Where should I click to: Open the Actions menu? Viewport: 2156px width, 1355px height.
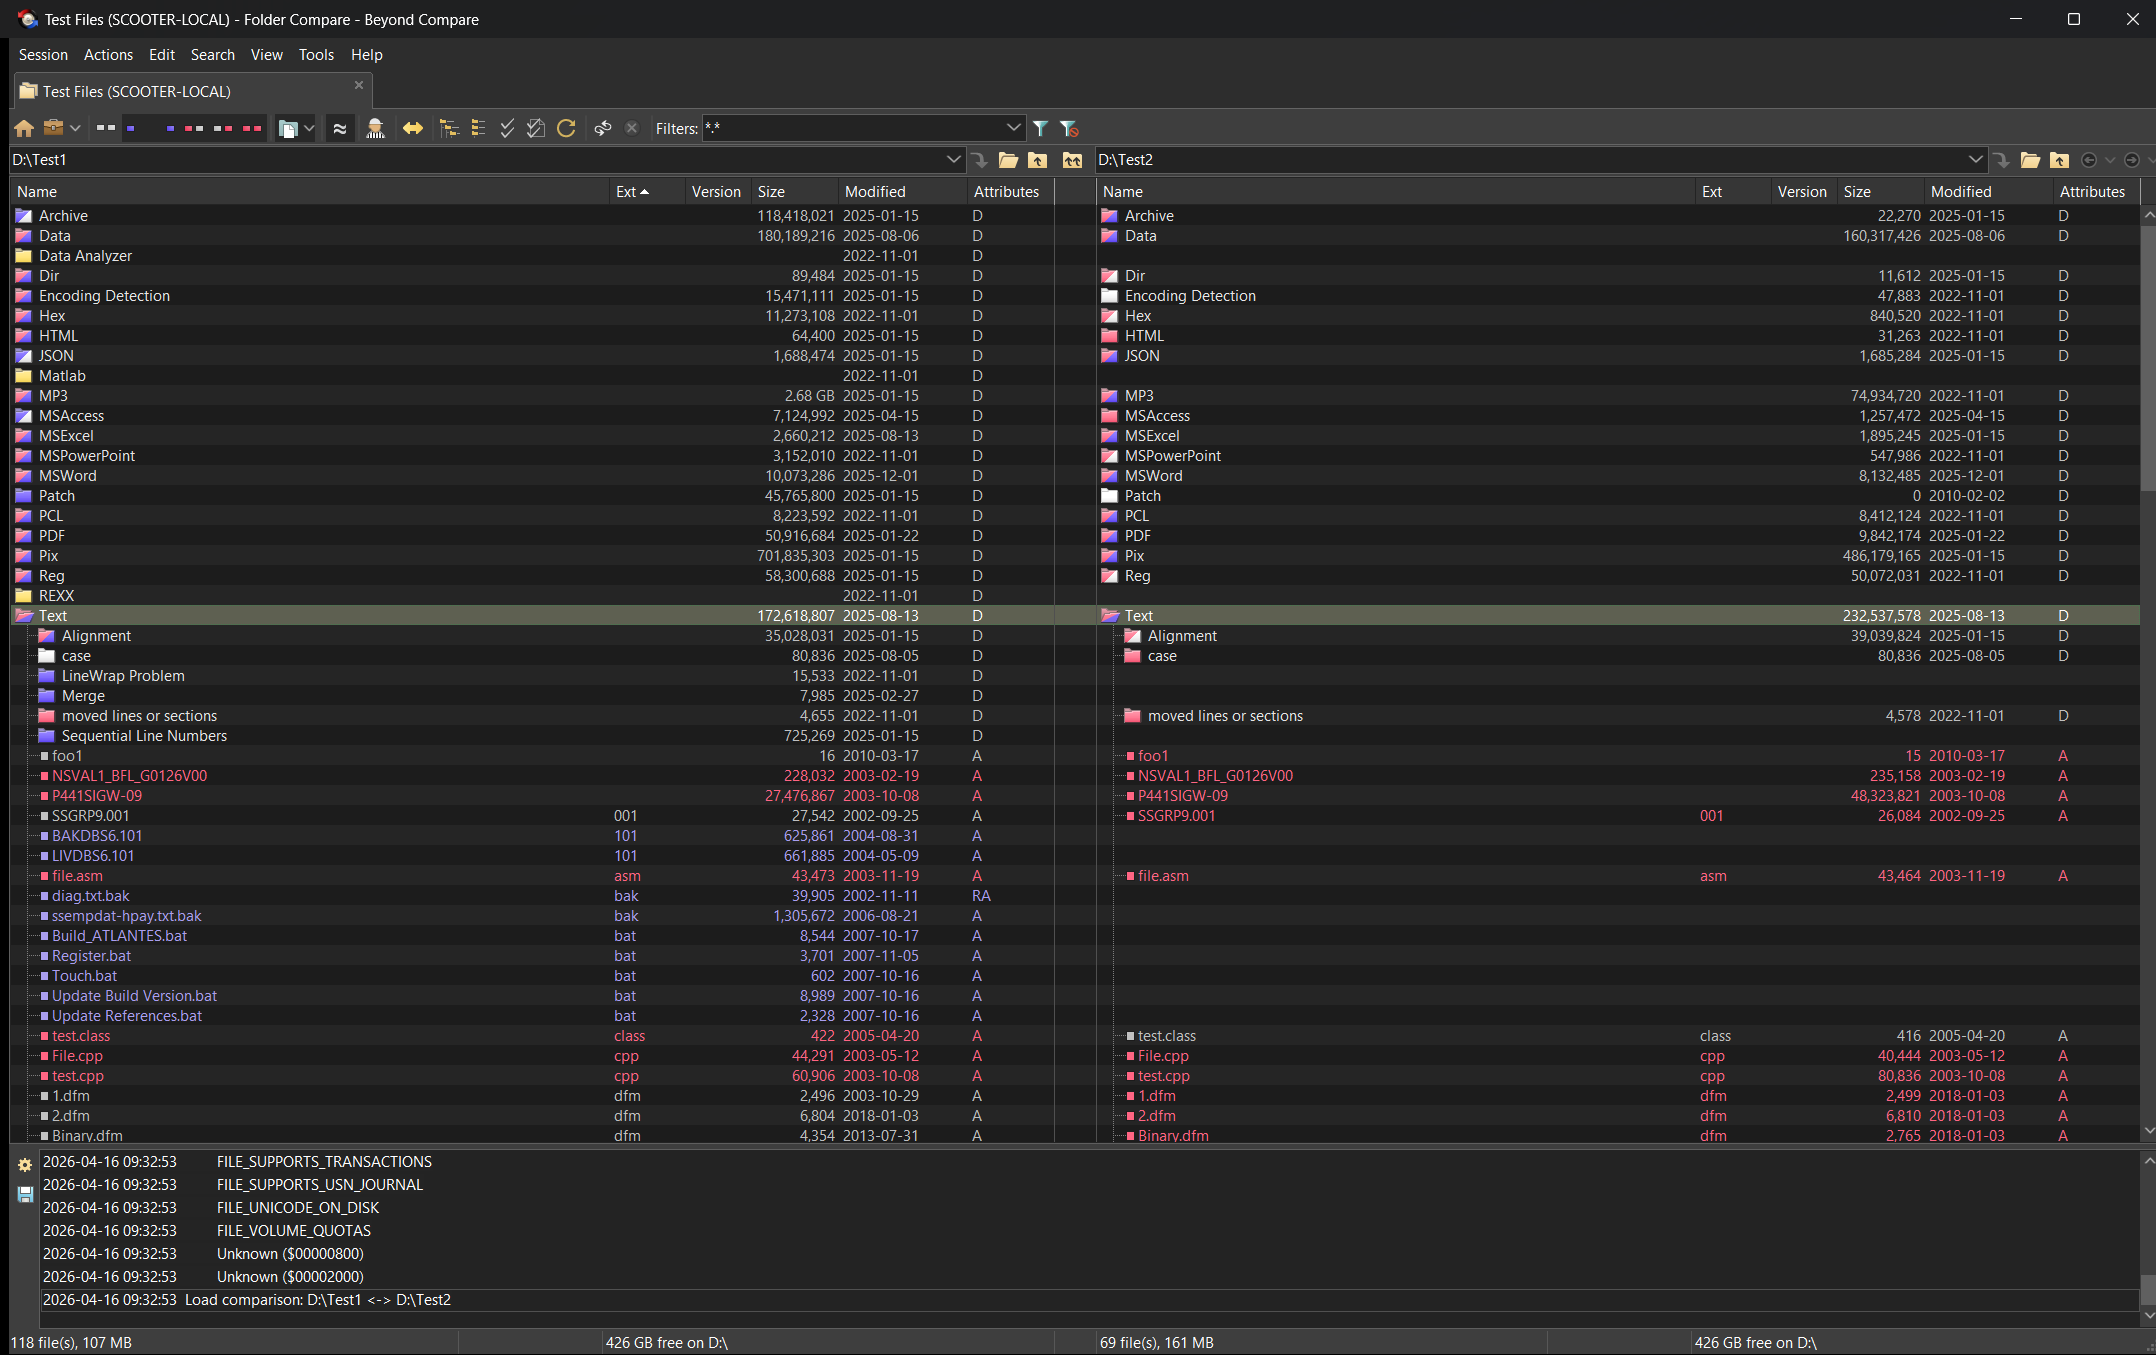tap(108, 55)
